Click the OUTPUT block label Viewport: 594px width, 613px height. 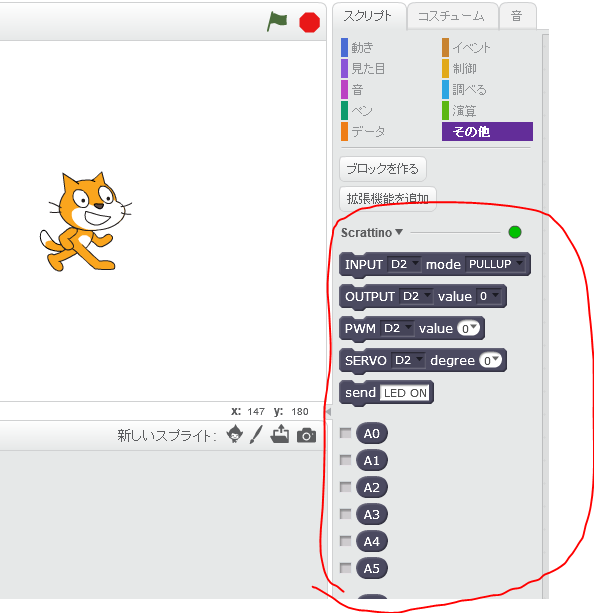tap(370, 297)
